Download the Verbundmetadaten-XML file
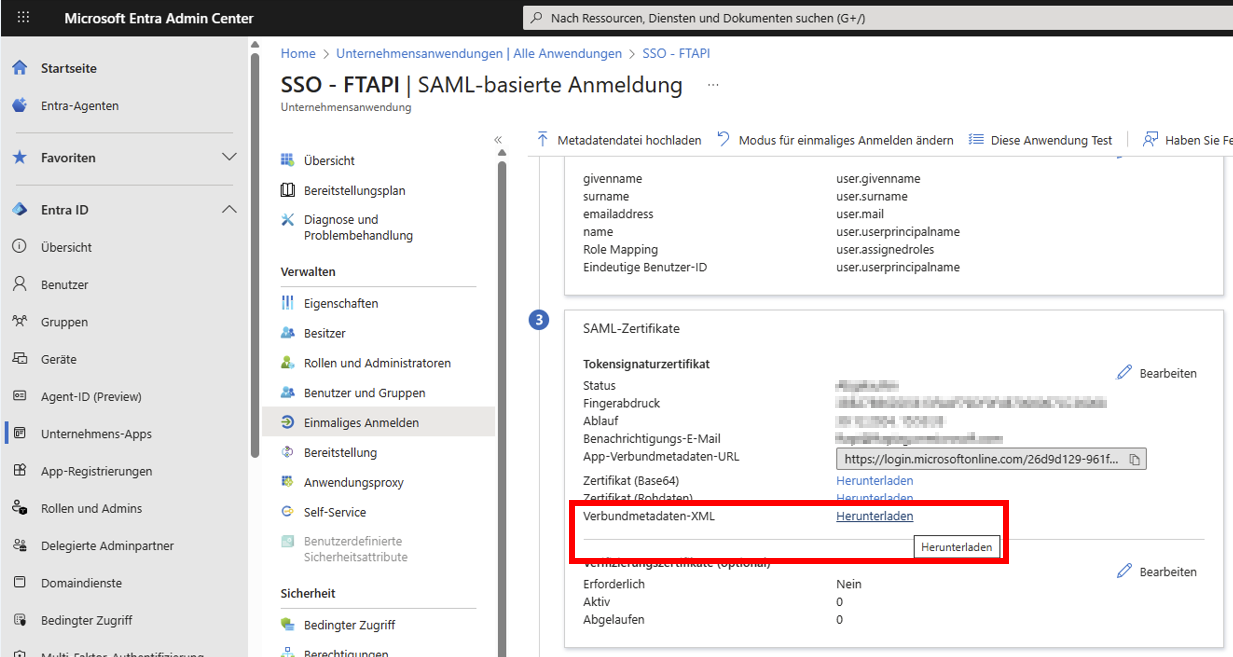The width and height of the screenshot is (1233, 657). tap(874, 516)
